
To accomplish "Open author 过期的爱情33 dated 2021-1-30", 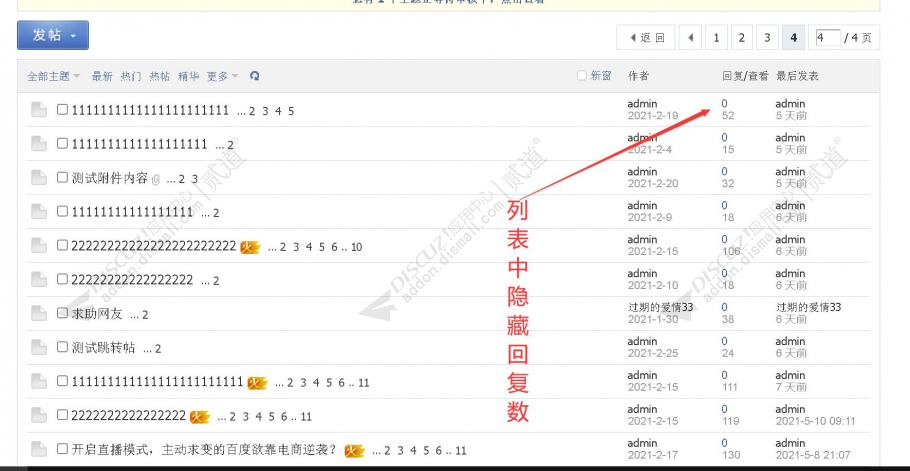I will (x=660, y=307).
